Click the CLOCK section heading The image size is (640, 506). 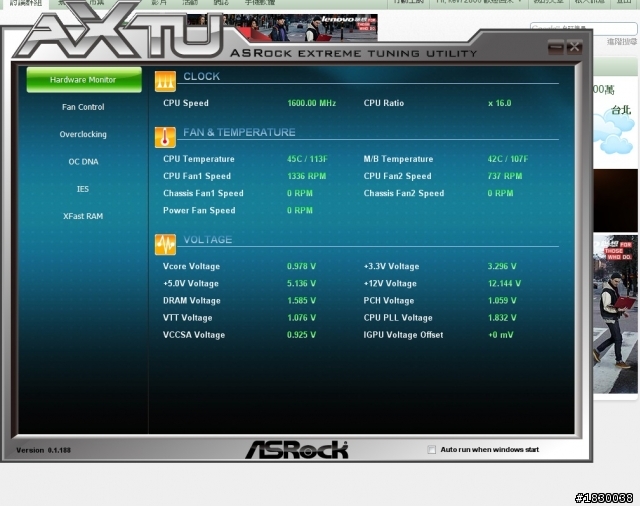(x=202, y=76)
